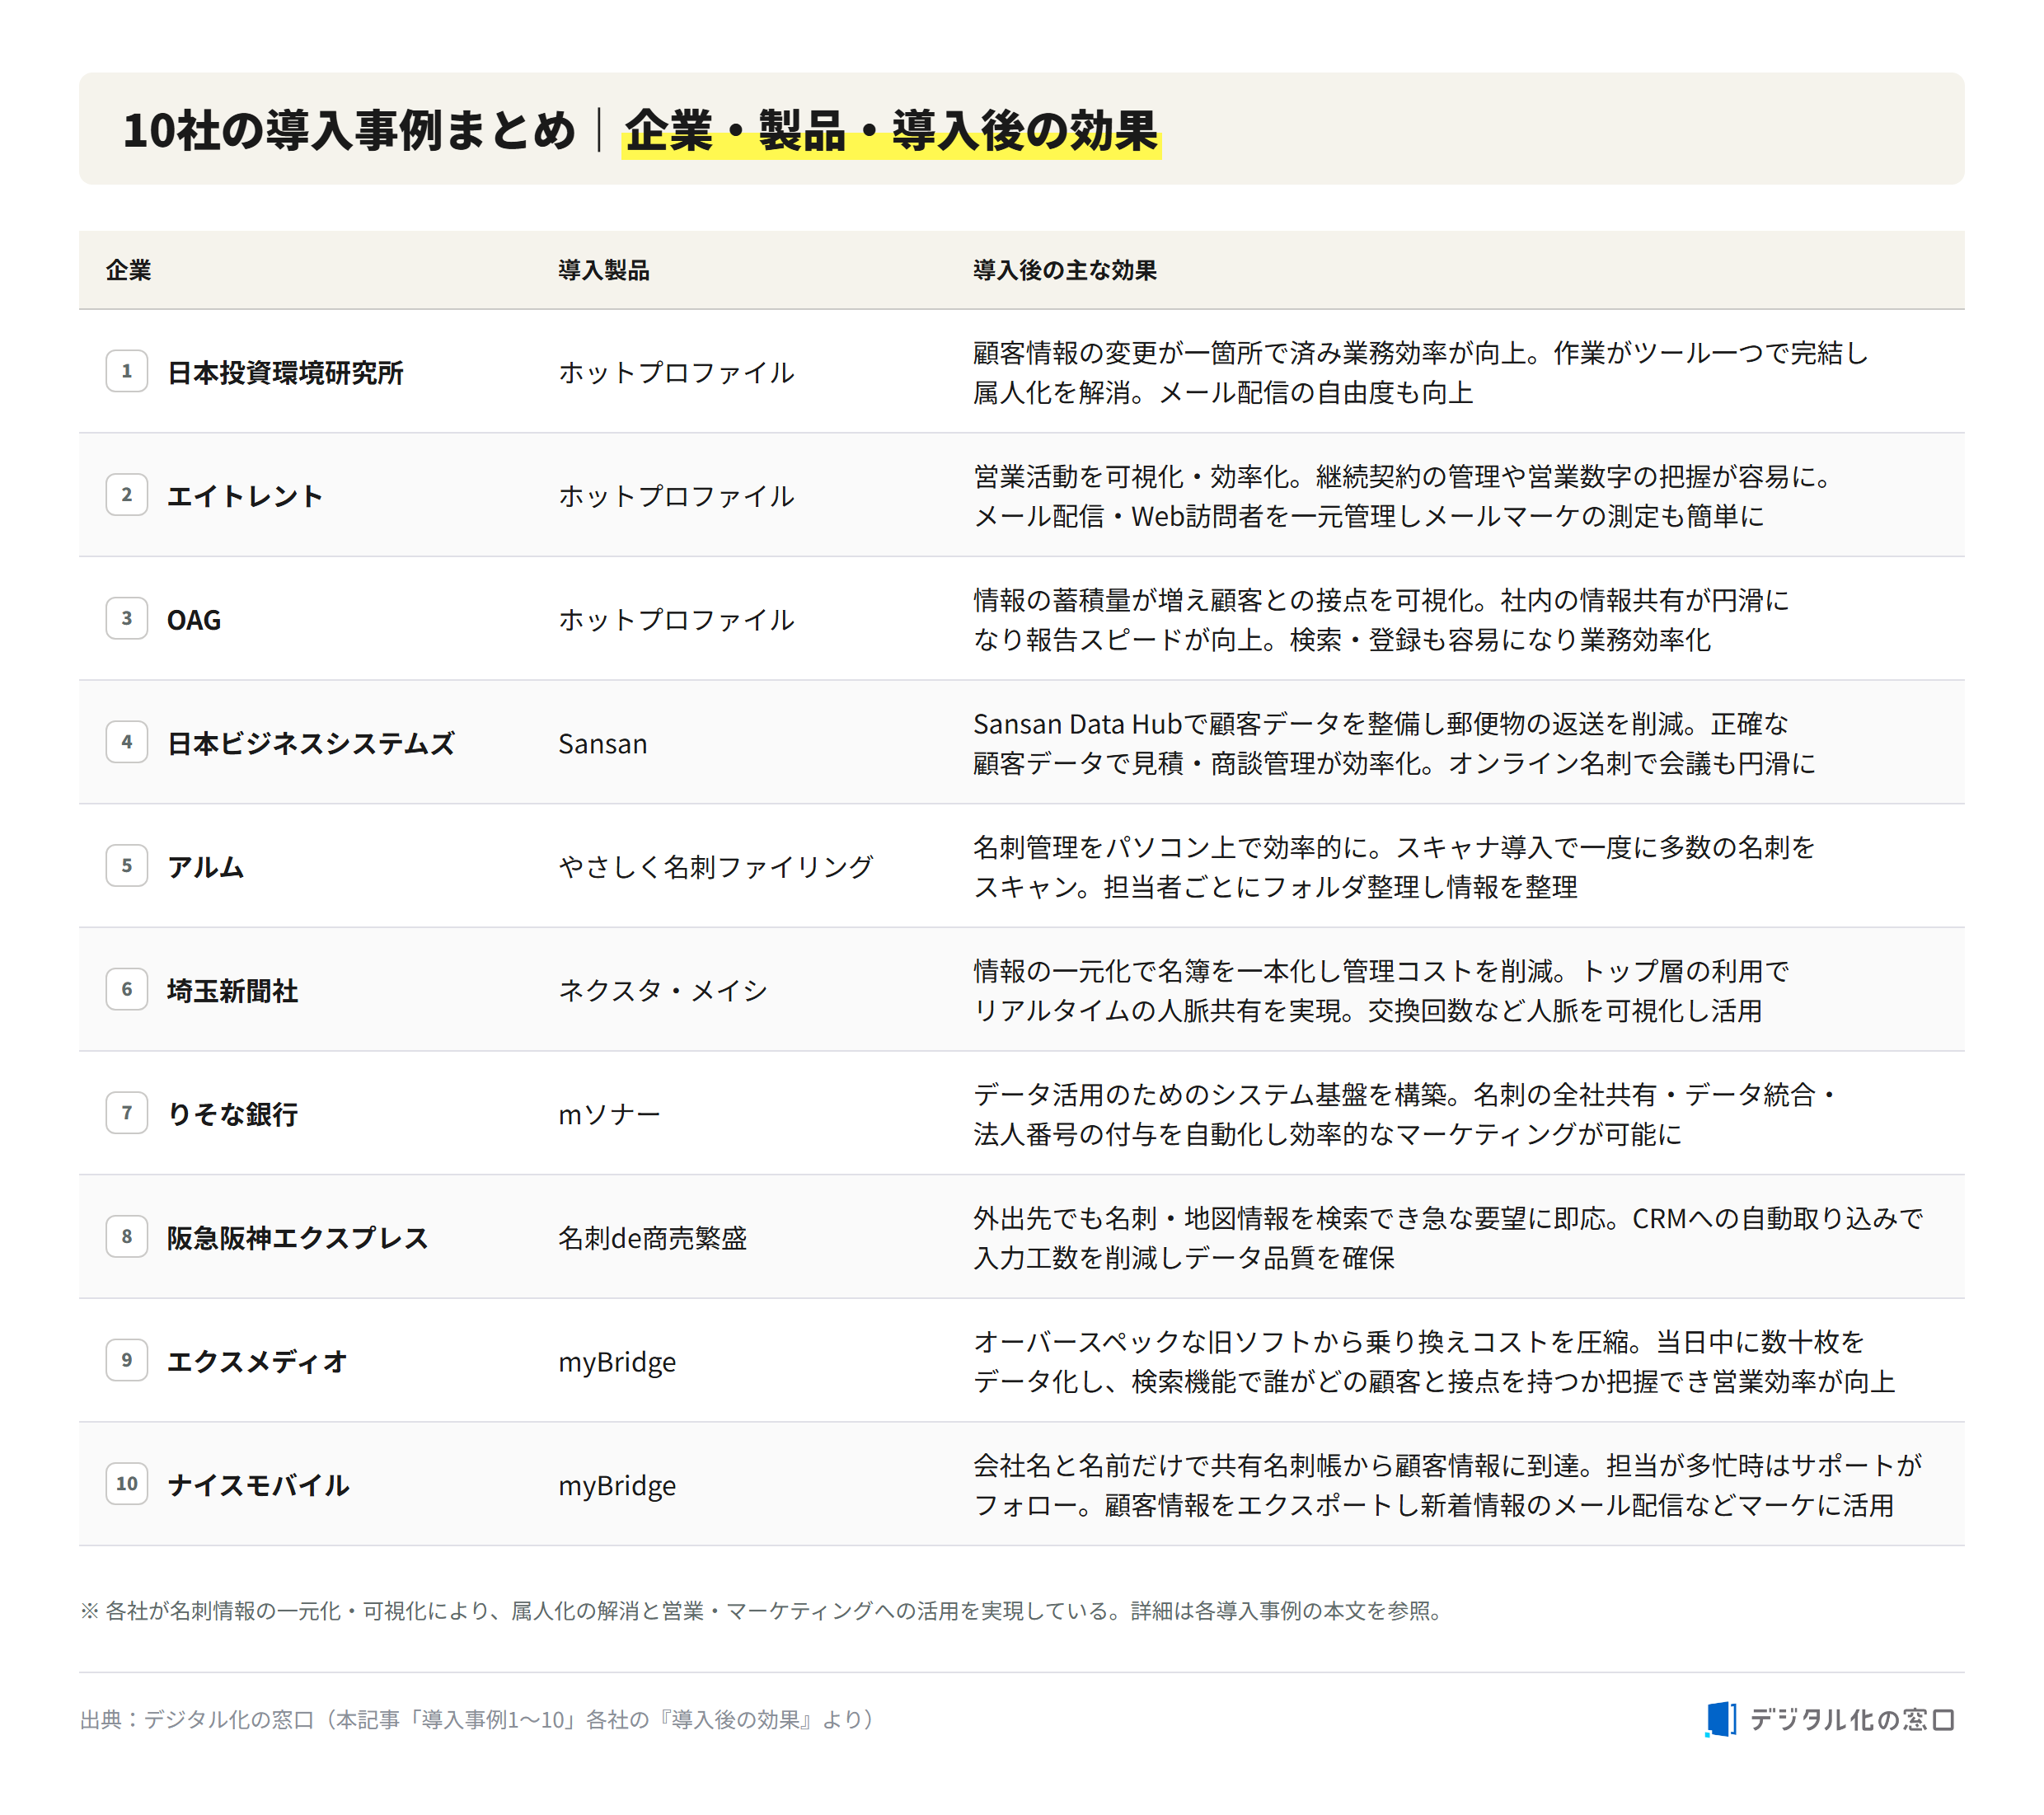Click the effect text starting 名刺管理をパソコン上で
Viewport: 2044px width, 1815px height.
tap(1395, 867)
